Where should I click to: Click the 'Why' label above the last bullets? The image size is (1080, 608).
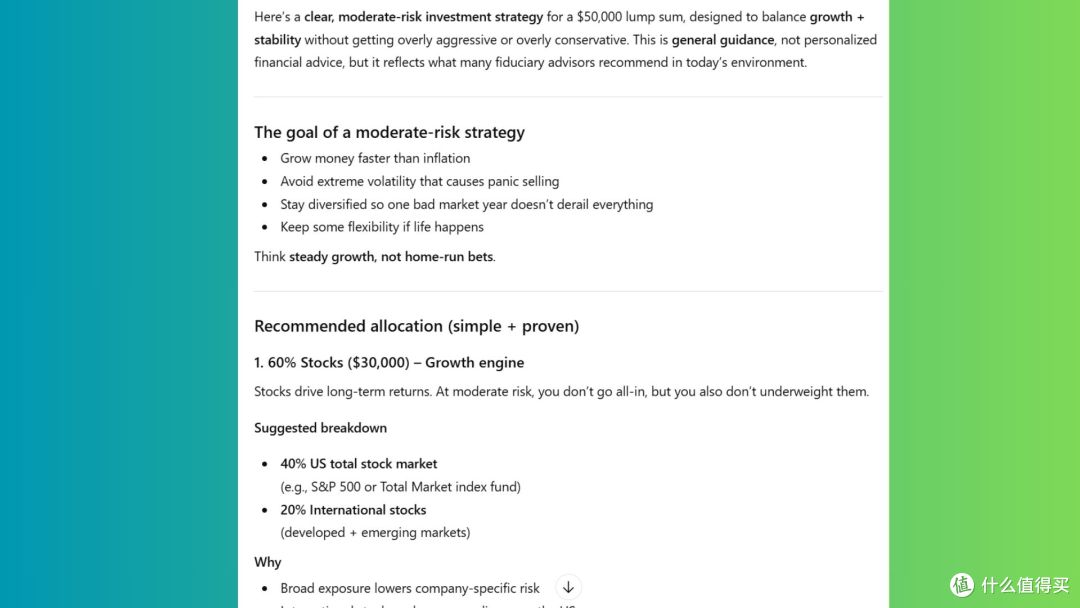coord(267,563)
